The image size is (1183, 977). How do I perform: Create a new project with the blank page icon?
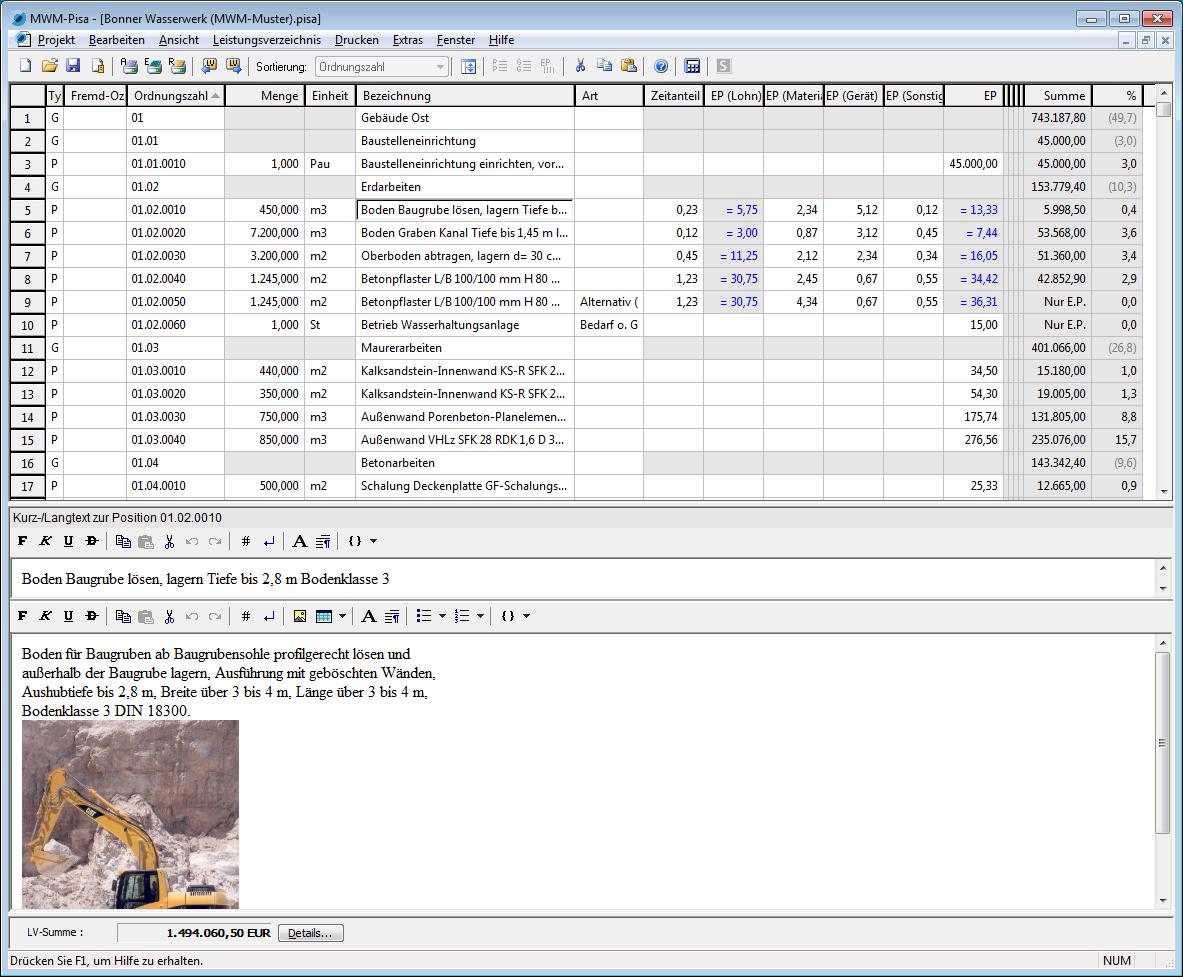point(26,66)
